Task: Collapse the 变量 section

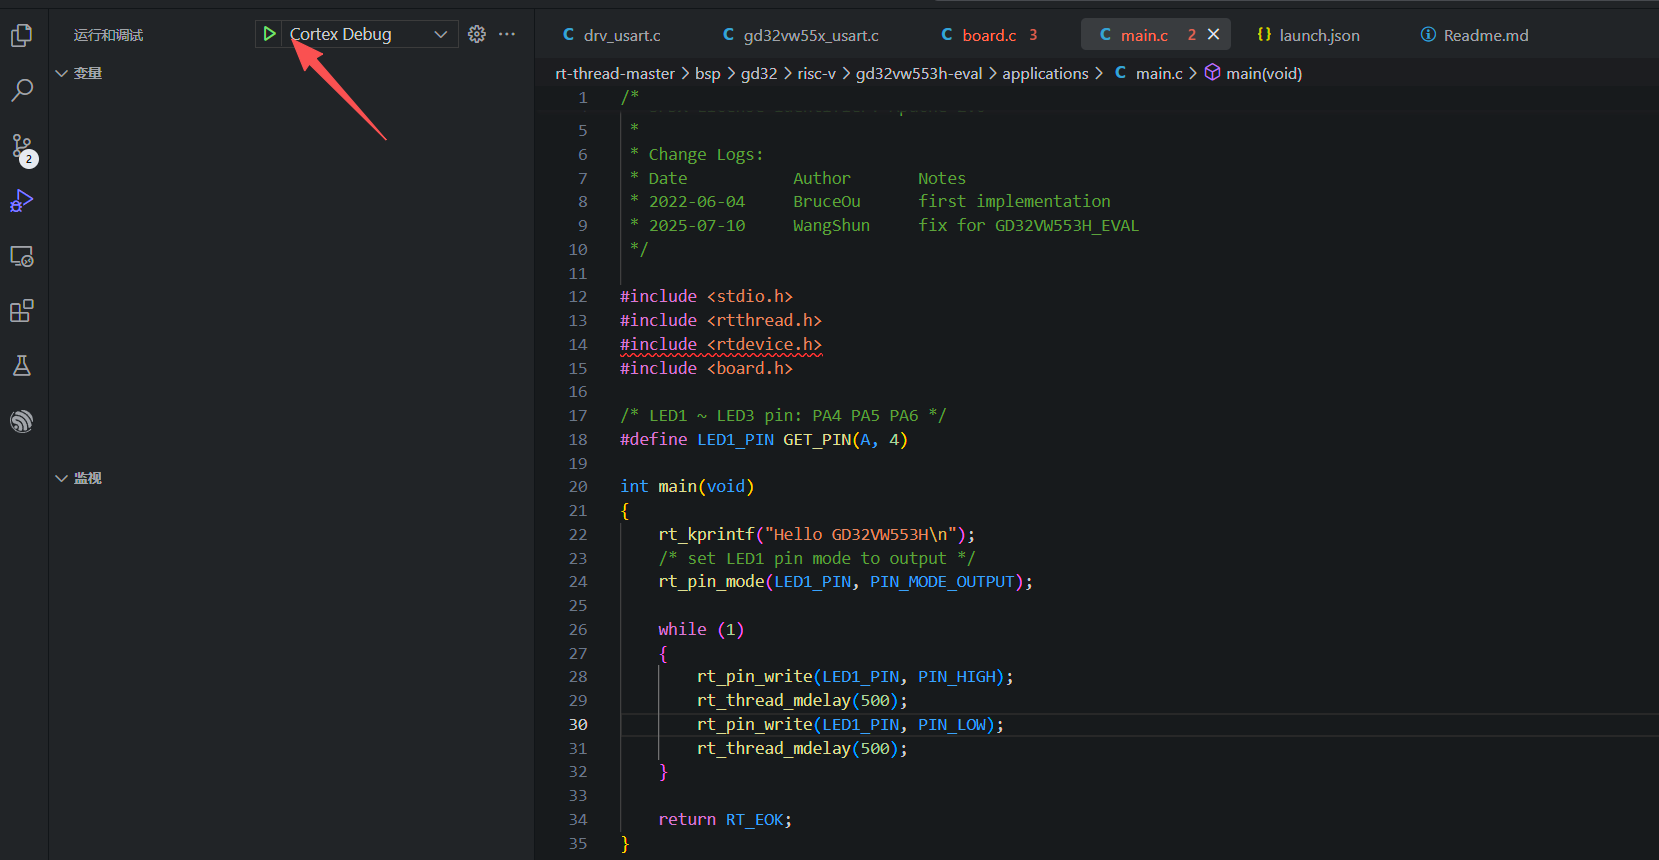Action: coord(79,73)
